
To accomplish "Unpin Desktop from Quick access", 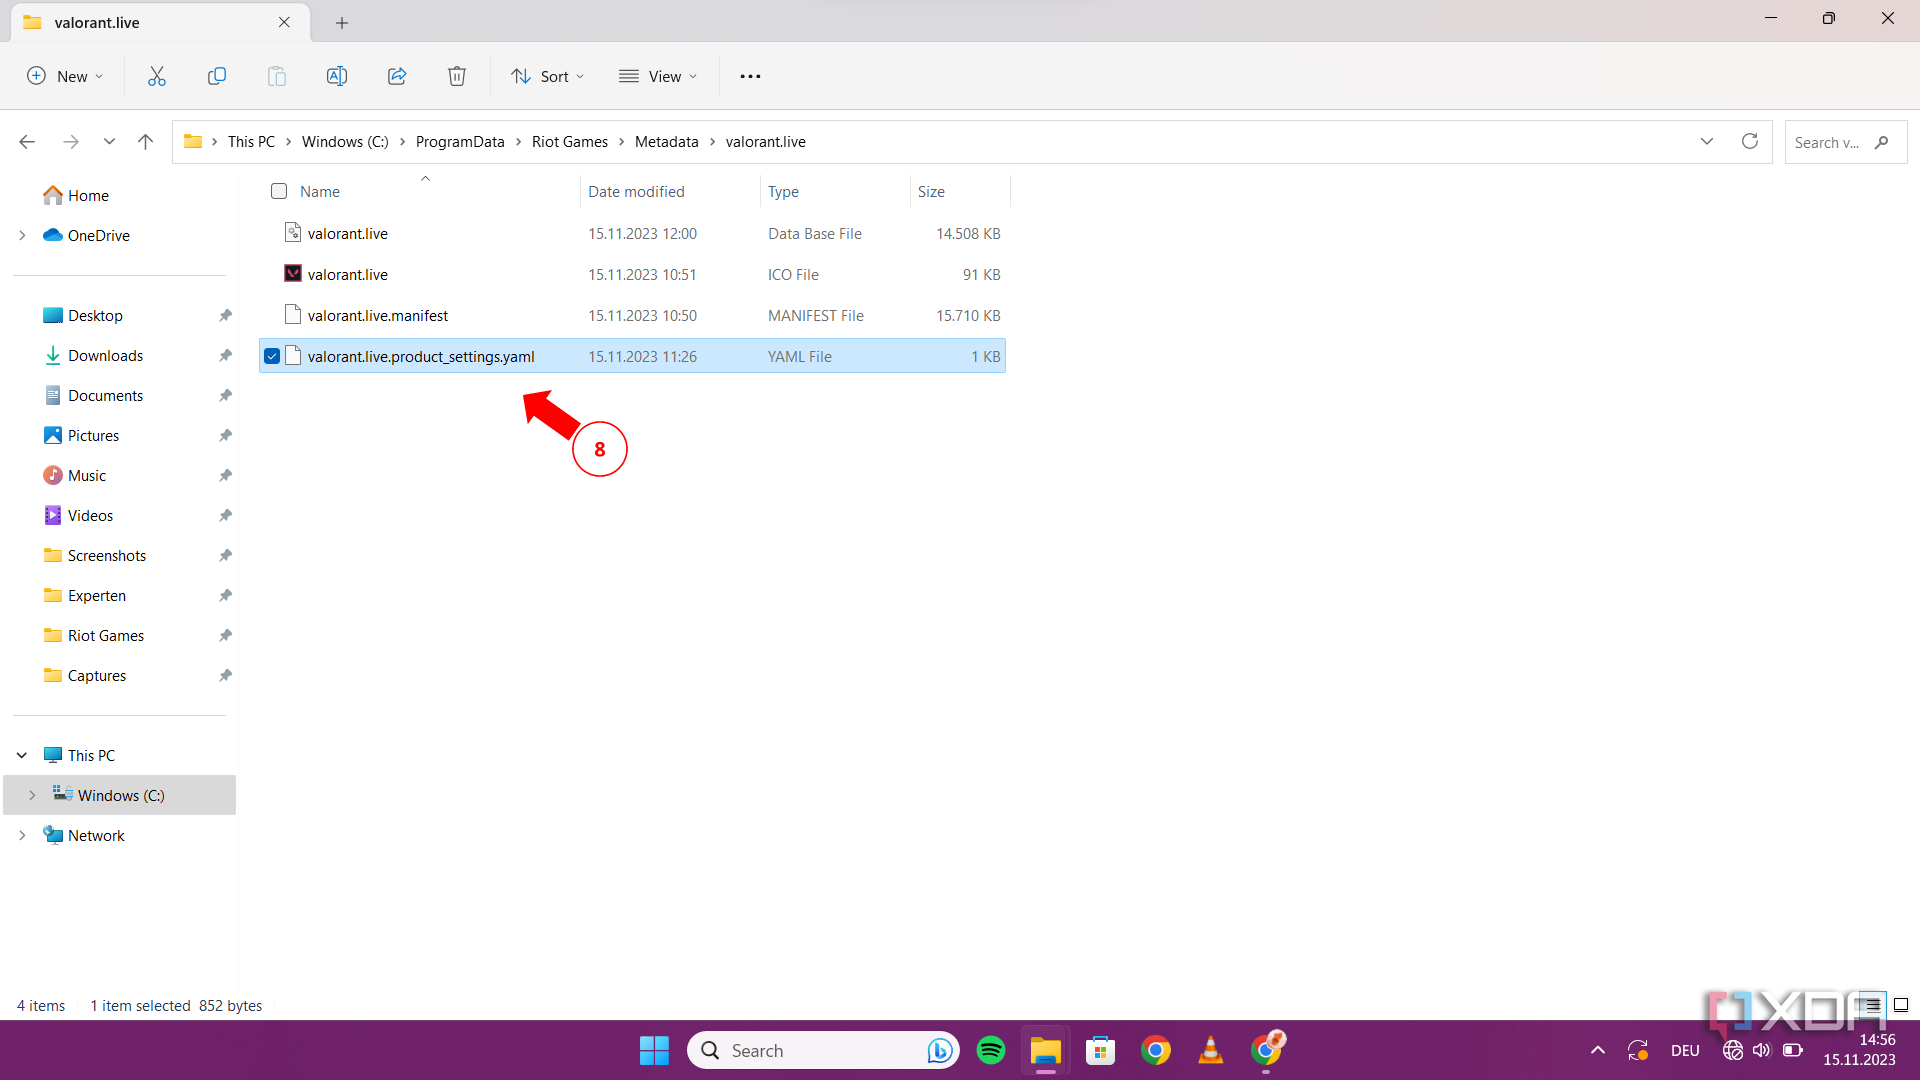I will point(225,316).
